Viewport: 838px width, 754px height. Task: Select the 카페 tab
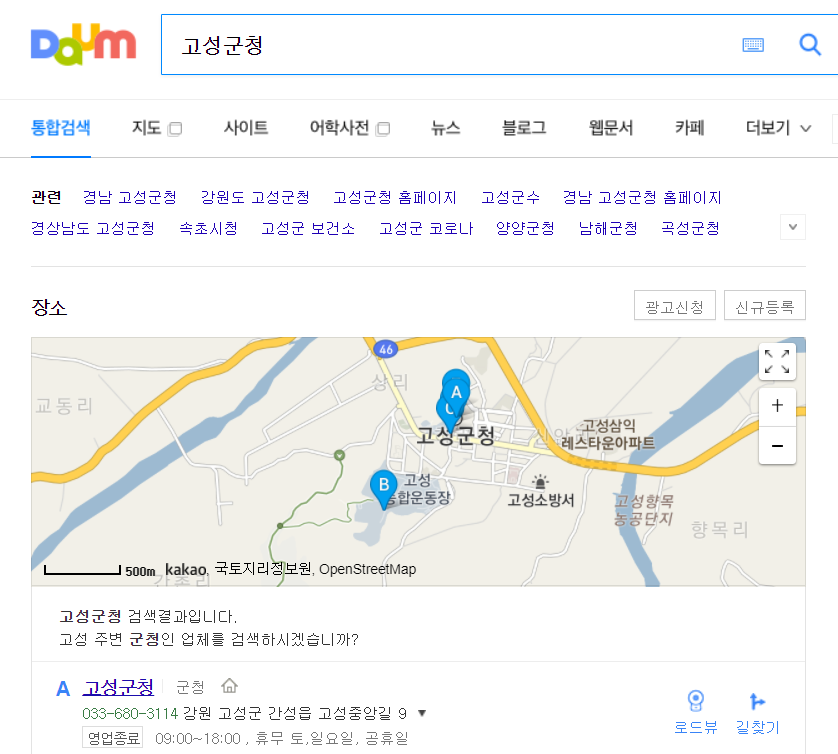689,128
